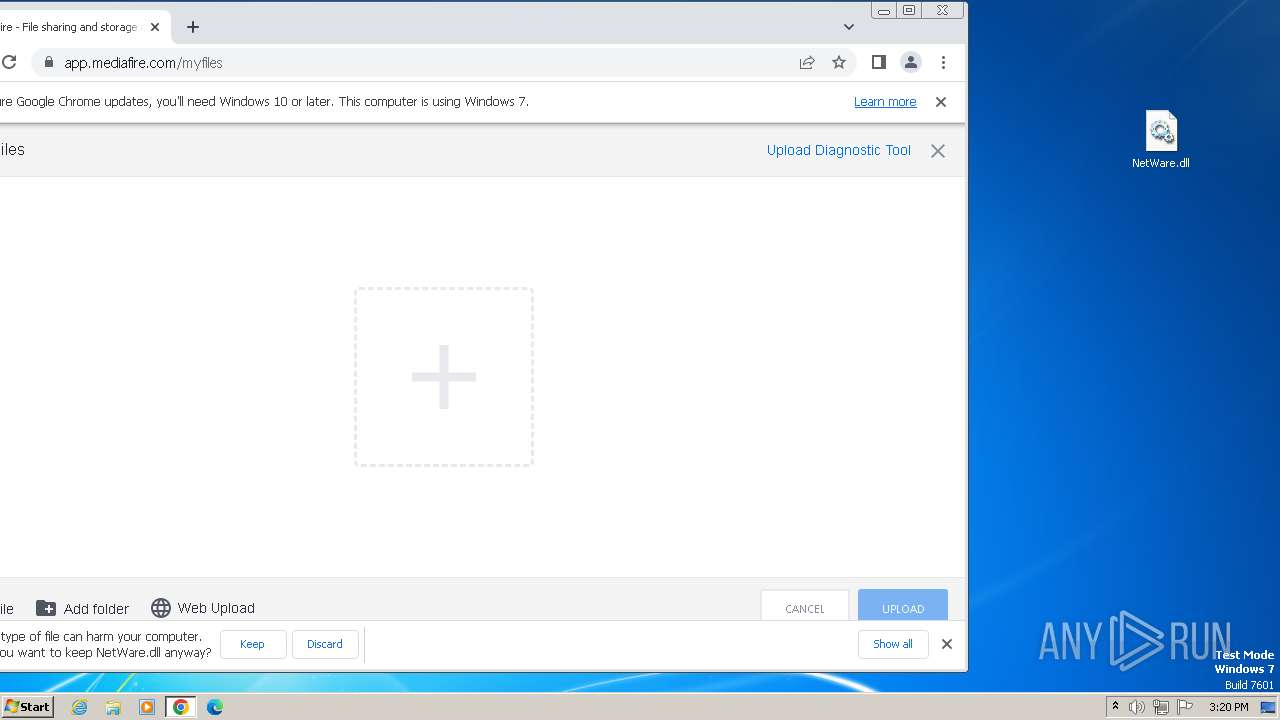Open Windows Explorer from the taskbar
1280x720 pixels.
[x=113, y=707]
